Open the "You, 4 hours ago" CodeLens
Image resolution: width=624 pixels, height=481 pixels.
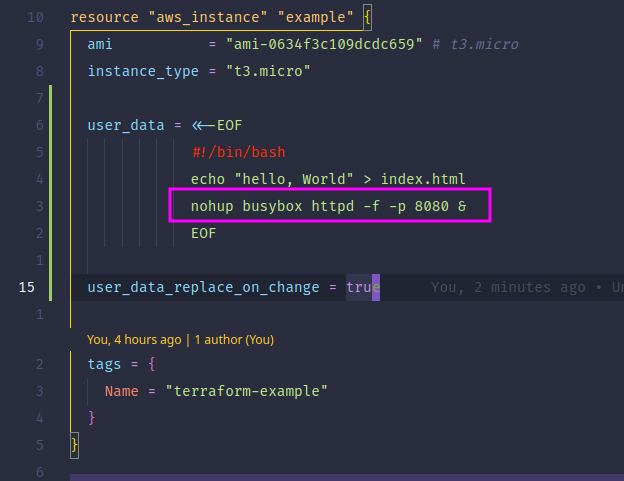pos(134,340)
